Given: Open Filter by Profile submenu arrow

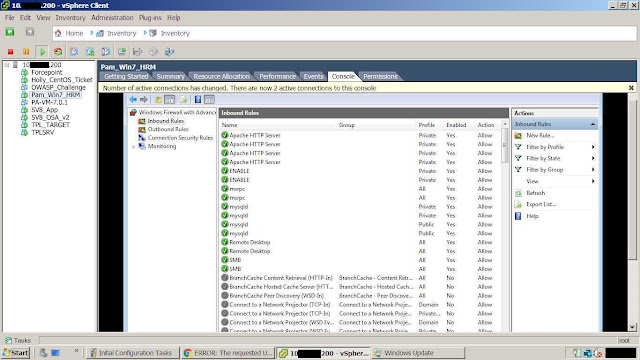Looking at the screenshot, I should click(x=593, y=147).
